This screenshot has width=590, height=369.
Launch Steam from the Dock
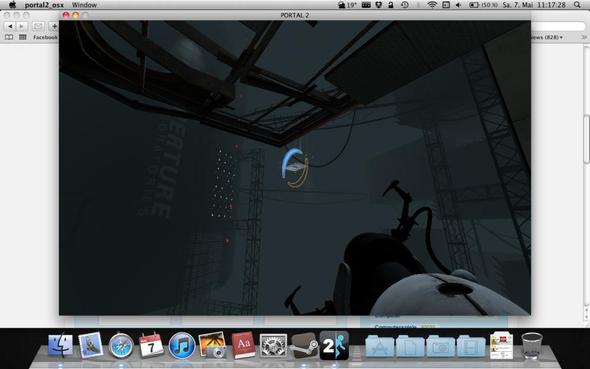304,345
